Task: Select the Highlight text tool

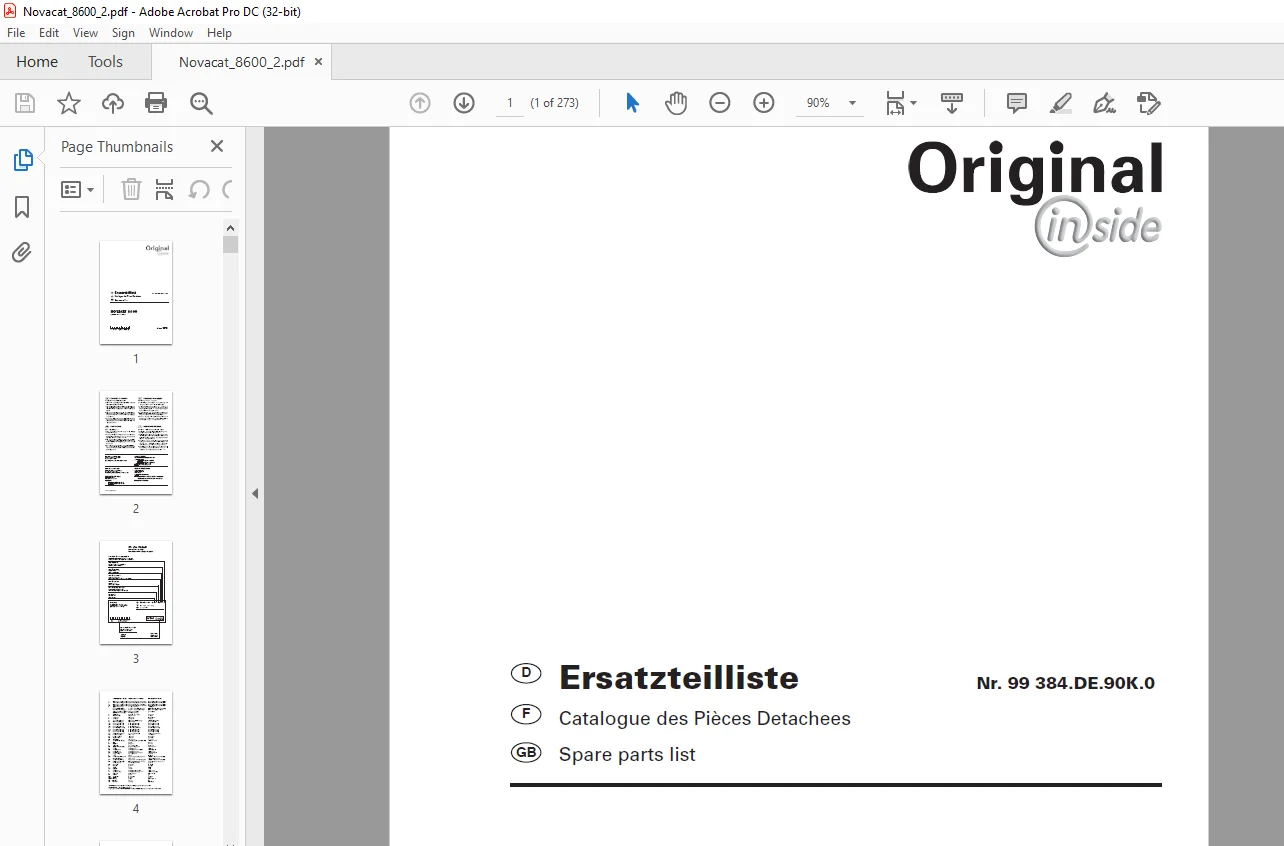Action: coord(1061,103)
